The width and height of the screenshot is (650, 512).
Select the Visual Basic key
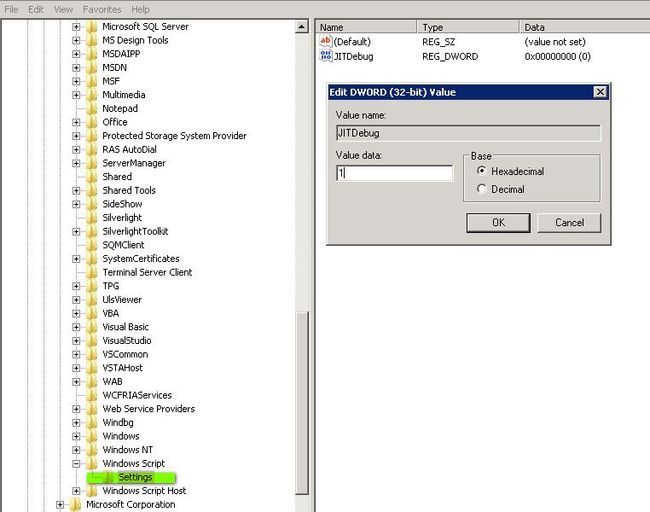tap(126, 327)
